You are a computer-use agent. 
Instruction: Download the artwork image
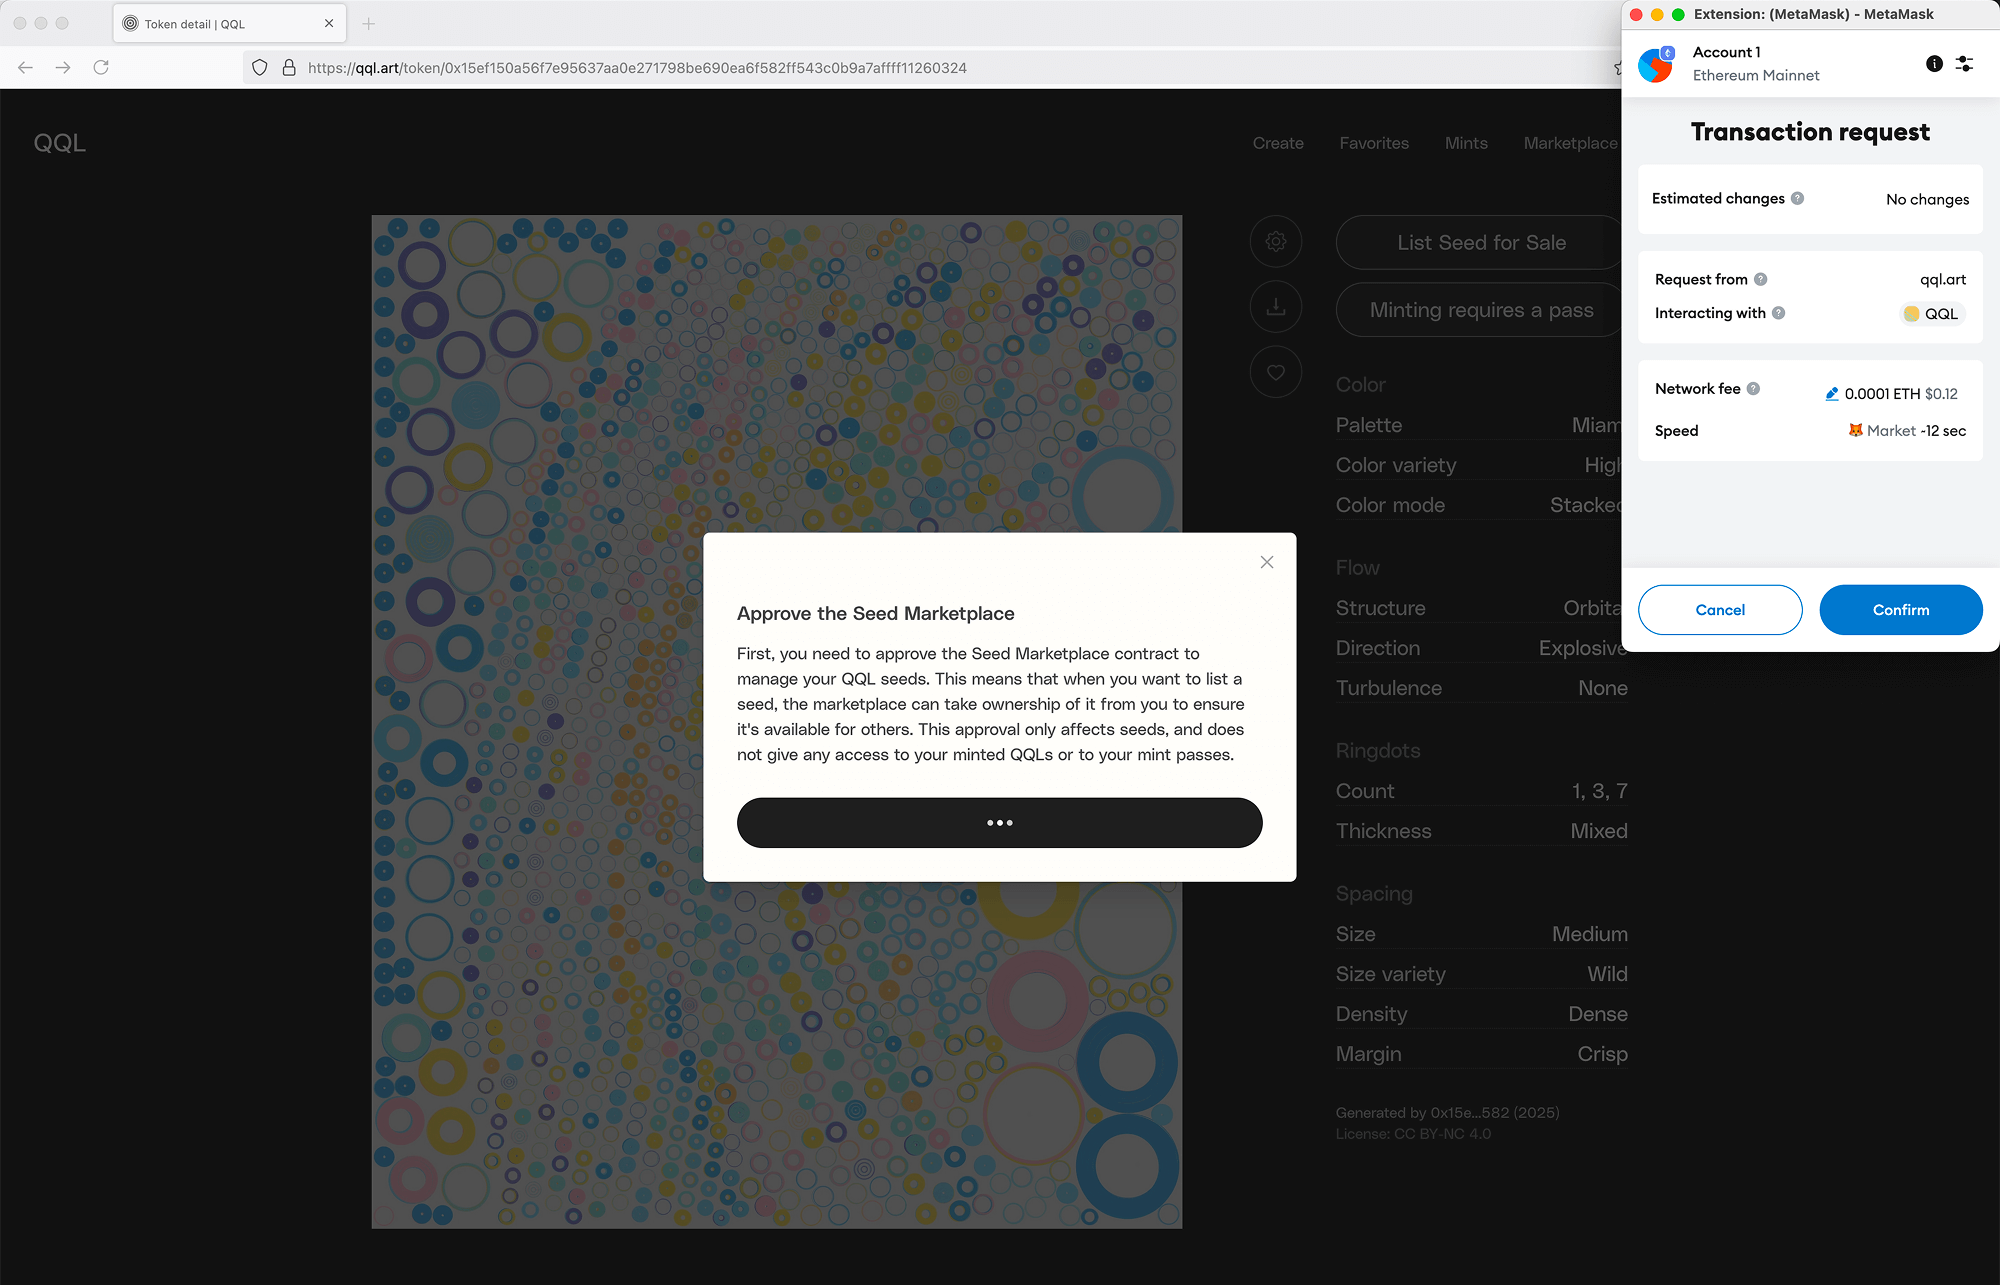coord(1275,307)
